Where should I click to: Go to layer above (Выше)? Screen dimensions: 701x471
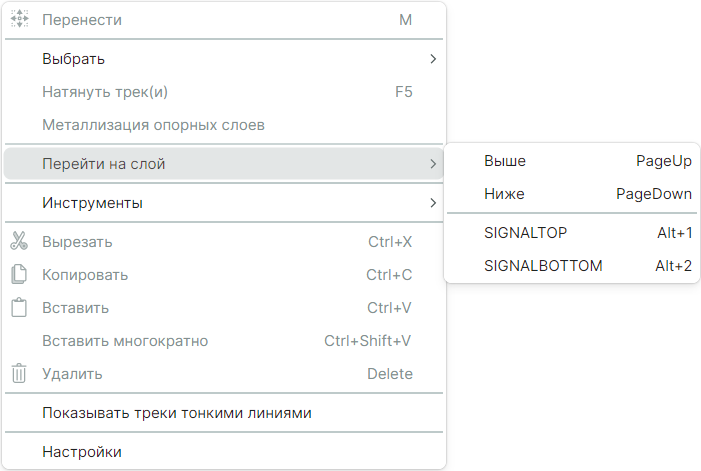tap(505, 160)
